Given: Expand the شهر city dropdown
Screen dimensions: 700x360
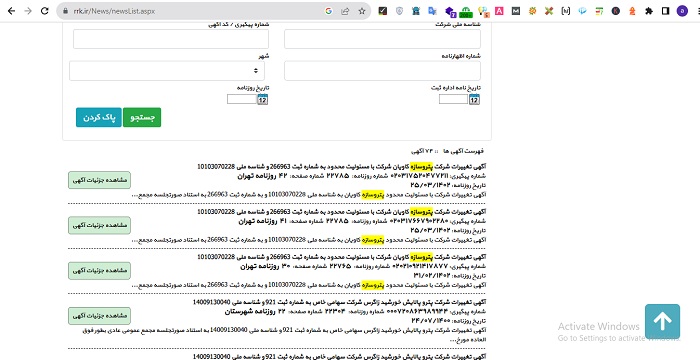Looking at the screenshot, I should tap(167, 71).
